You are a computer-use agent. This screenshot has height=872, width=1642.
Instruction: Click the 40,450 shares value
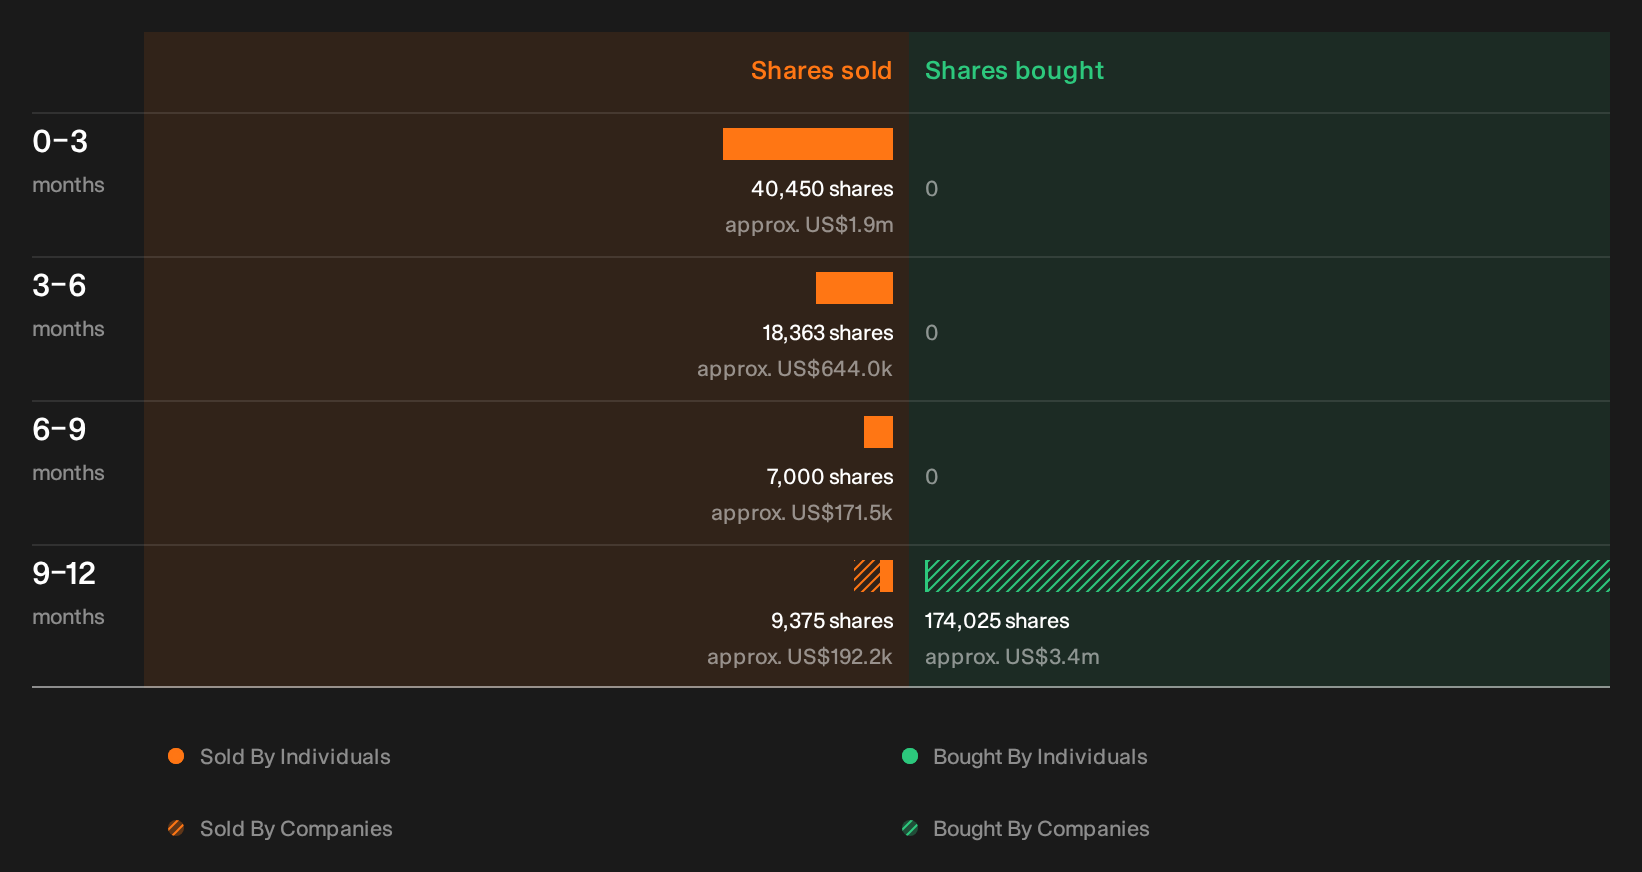[x=822, y=189]
